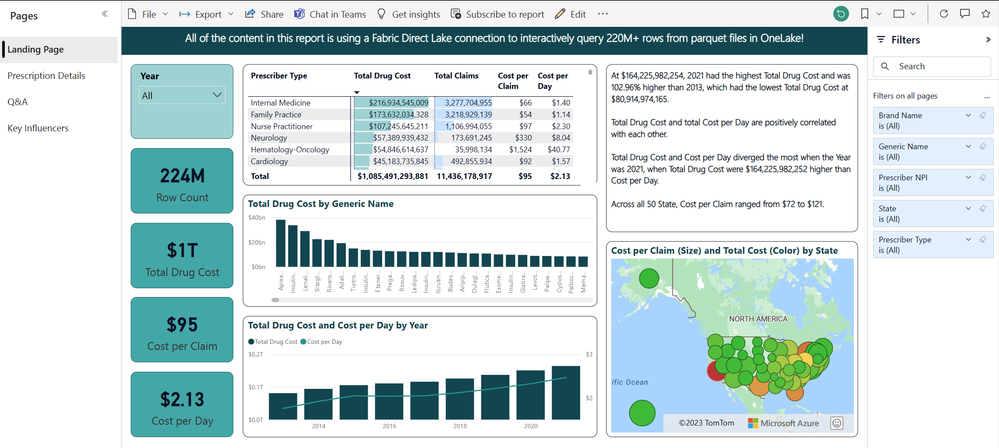The width and height of the screenshot is (999, 448).
Task: Collapse the Pages pane with the double chevron
Action: [x=104, y=14]
